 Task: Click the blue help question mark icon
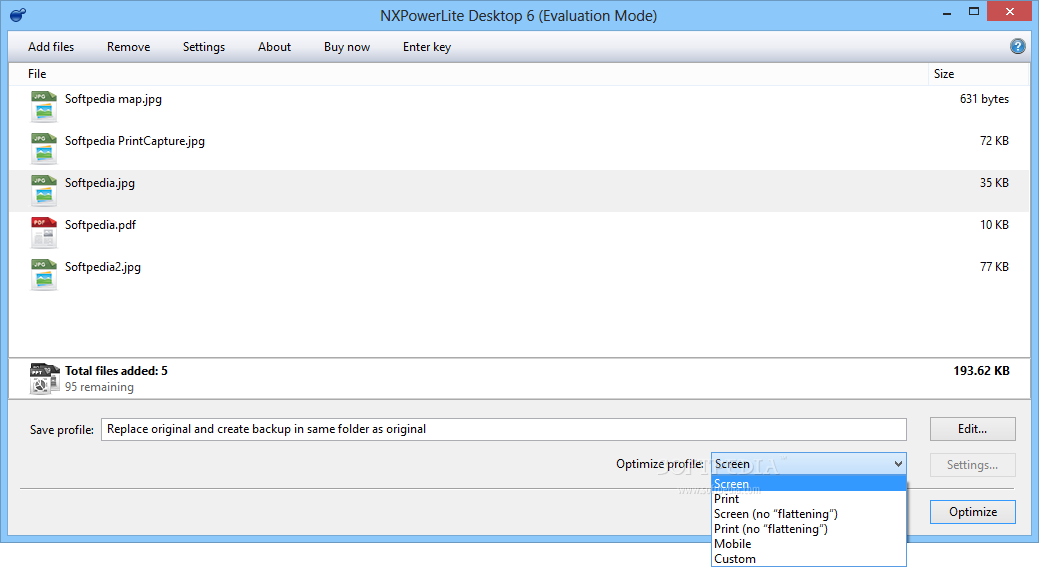coord(1017,46)
